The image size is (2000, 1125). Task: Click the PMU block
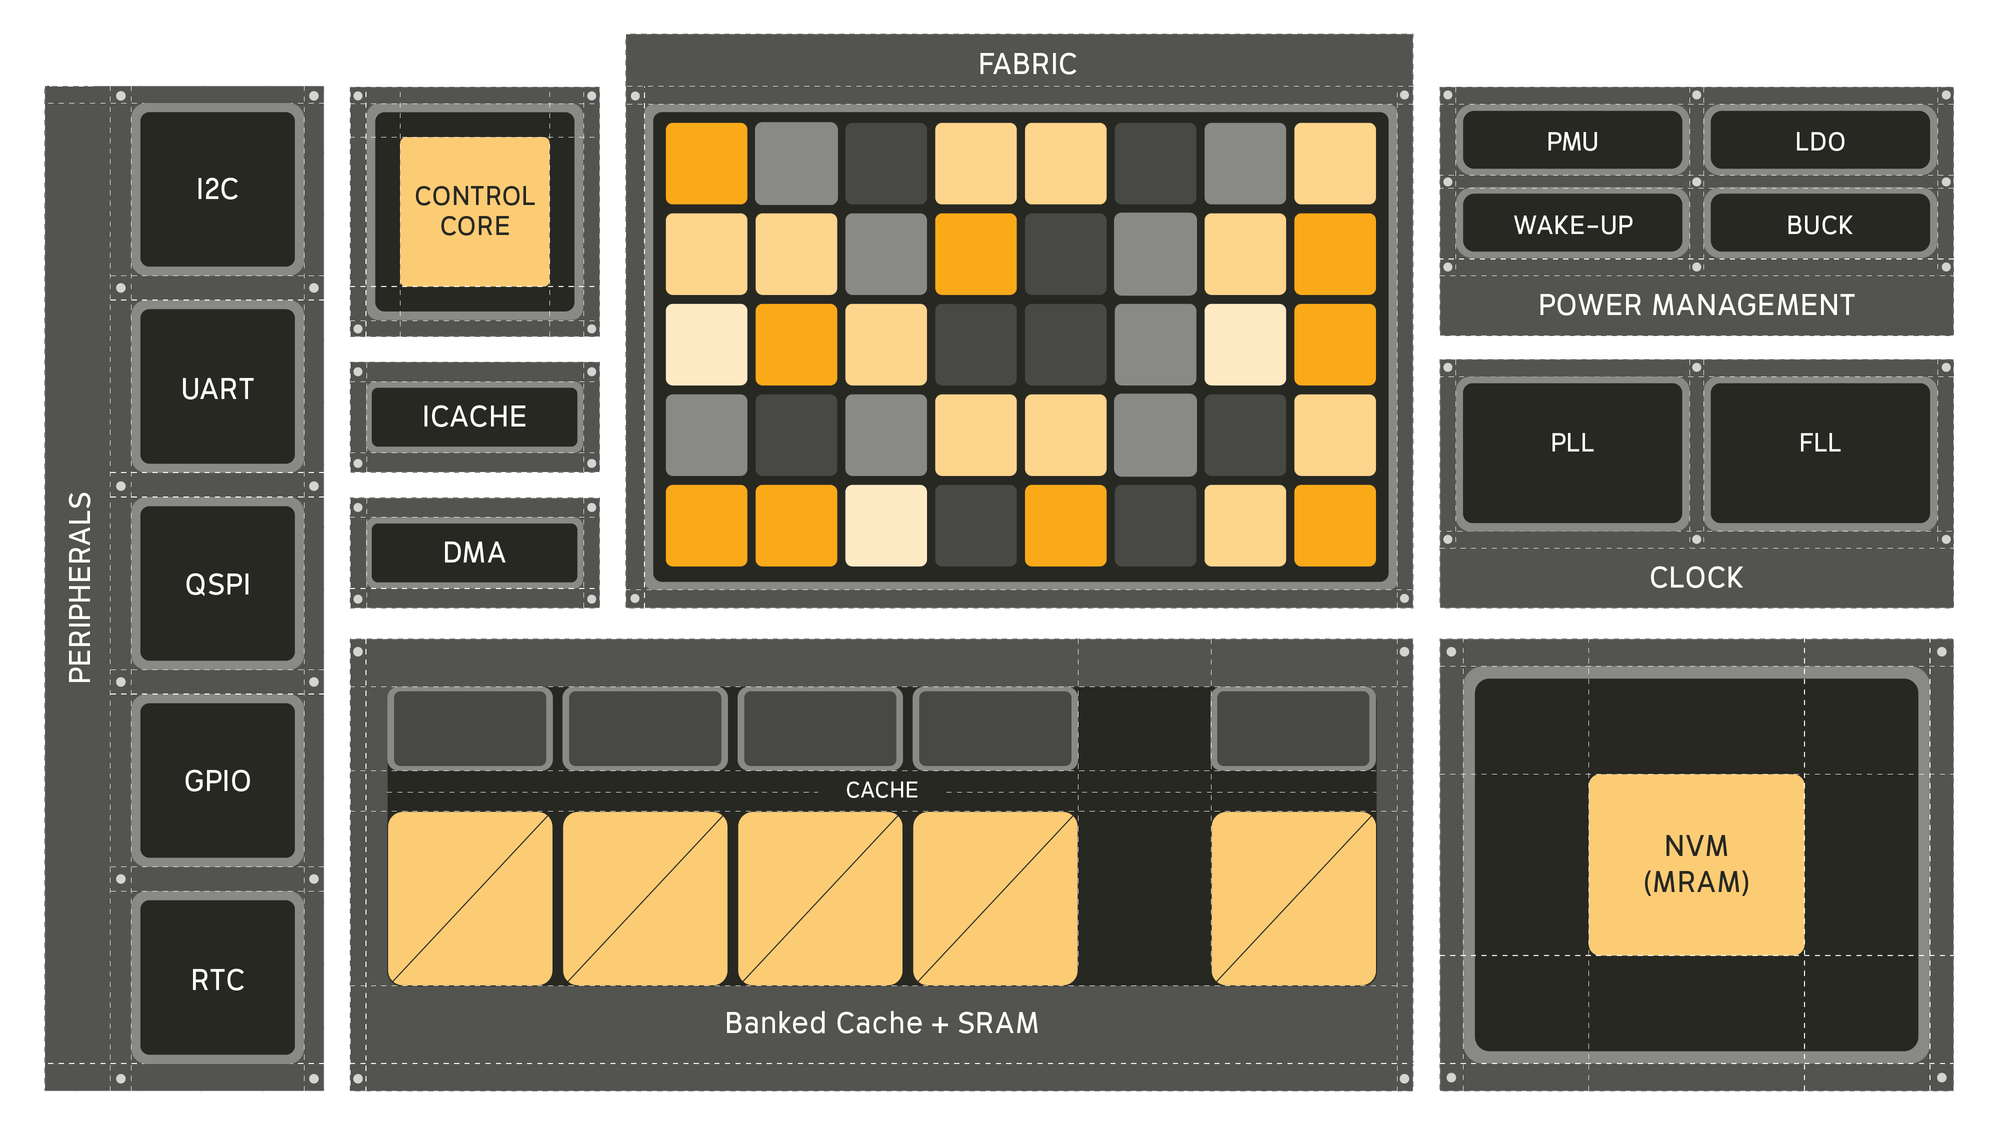pyautogui.click(x=1572, y=141)
